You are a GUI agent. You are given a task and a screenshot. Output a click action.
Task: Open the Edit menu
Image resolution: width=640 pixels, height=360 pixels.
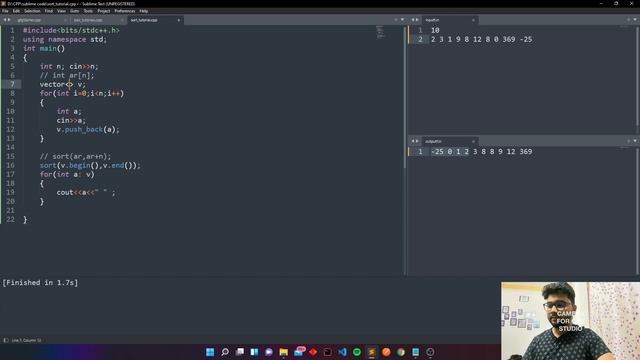[x=16, y=11]
